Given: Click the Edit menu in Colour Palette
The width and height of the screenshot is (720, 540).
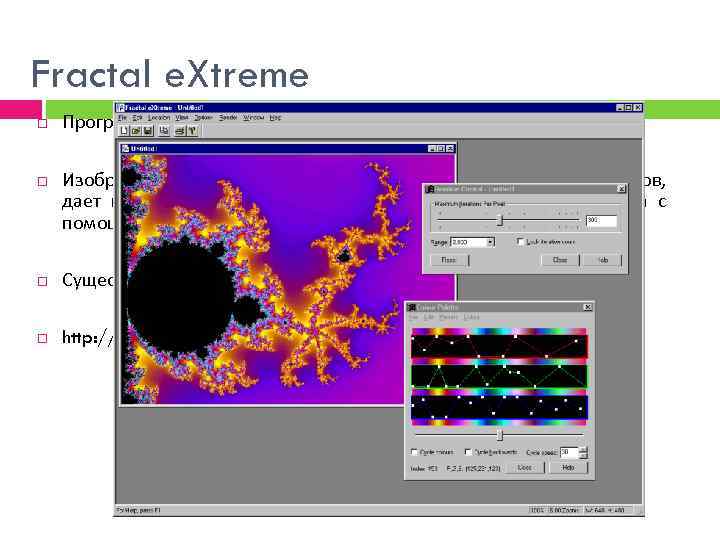Looking at the screenshot, I should 428,317.
